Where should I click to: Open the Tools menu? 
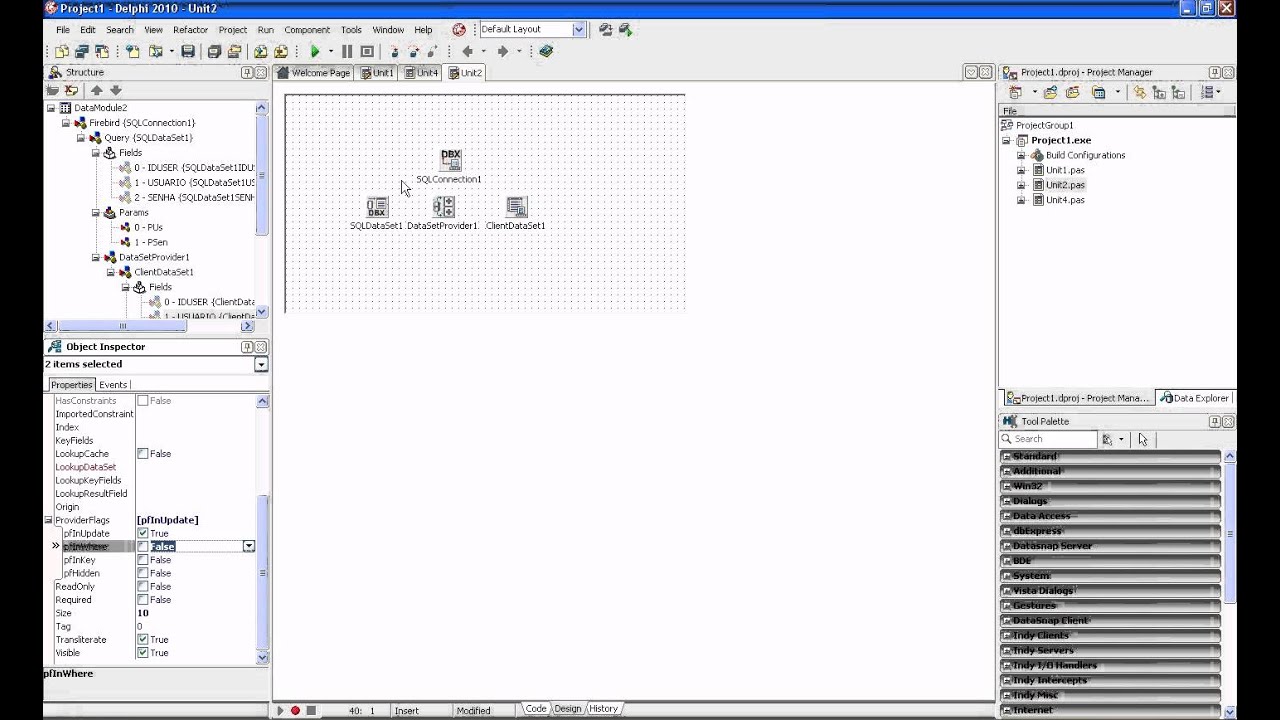(x=351, y=30)
